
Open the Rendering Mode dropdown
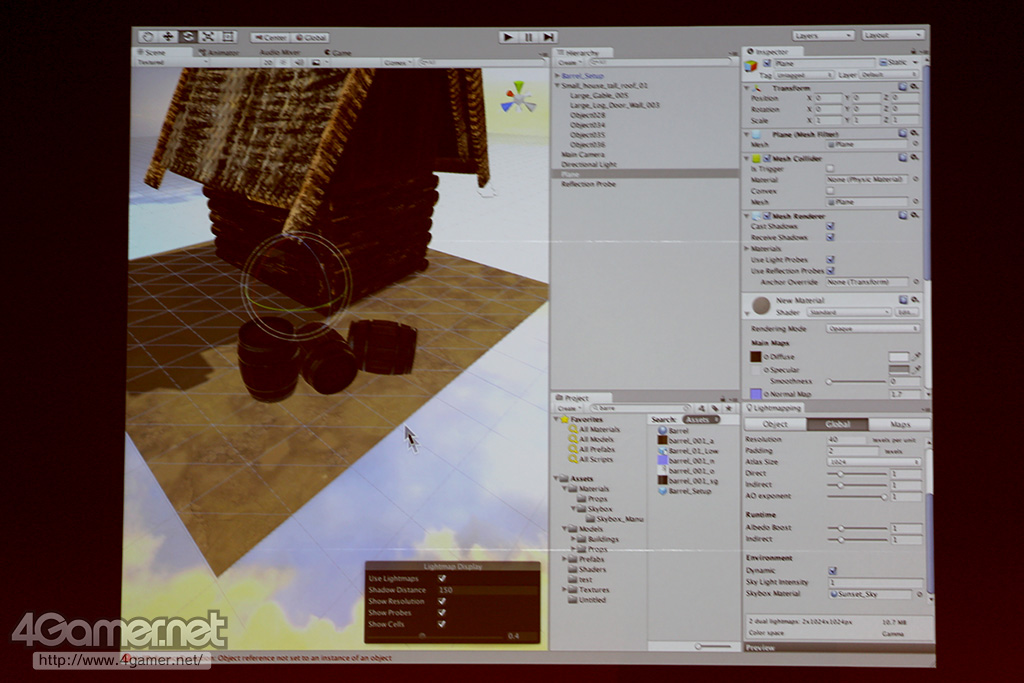(872, 328)
